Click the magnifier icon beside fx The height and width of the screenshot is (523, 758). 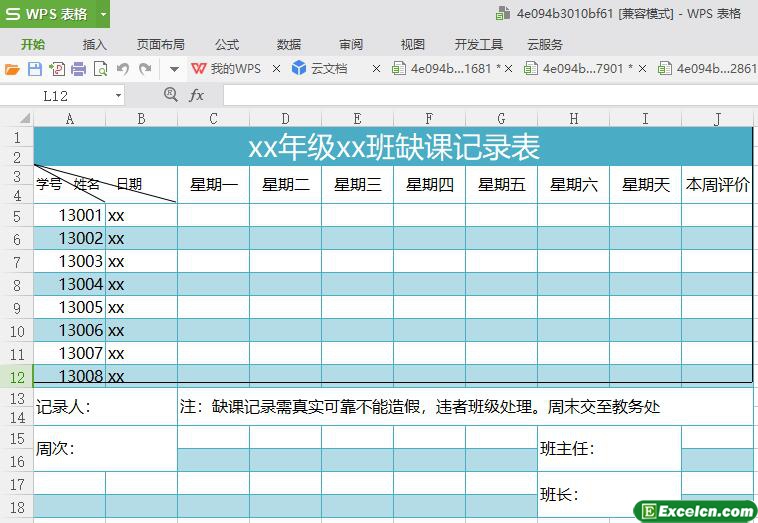tap(170, 94)
